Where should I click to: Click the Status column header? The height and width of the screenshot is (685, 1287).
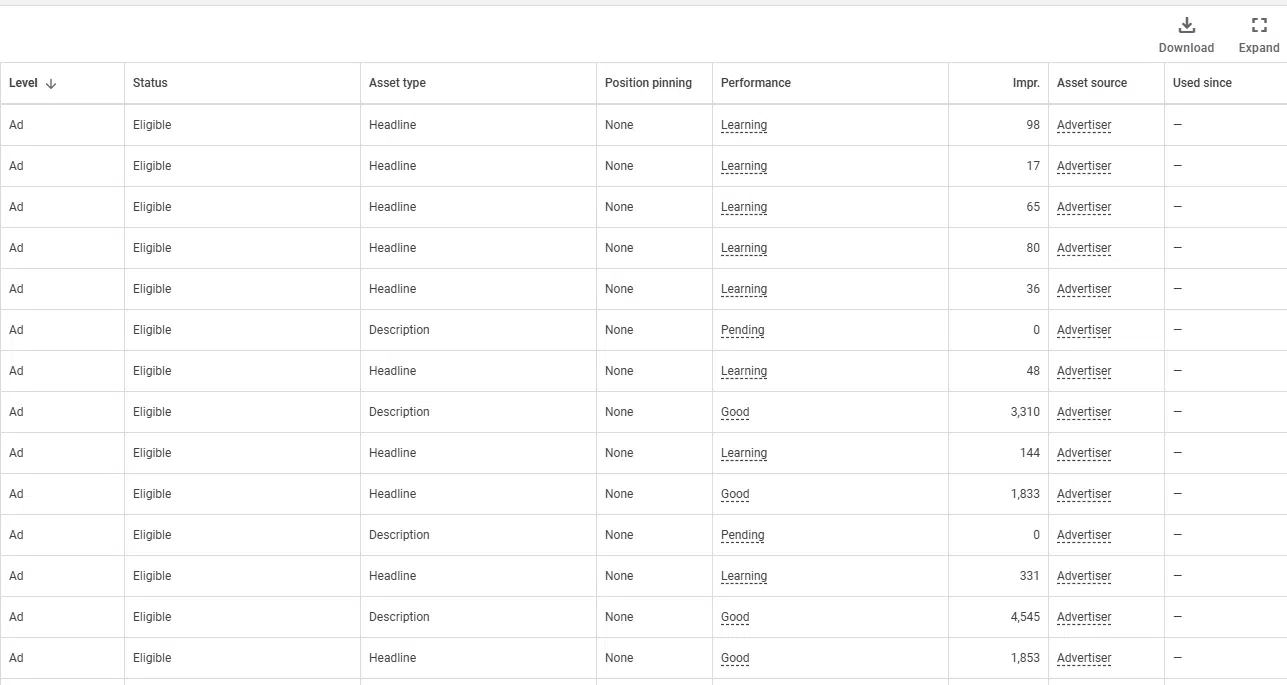(x=150, y=83)
